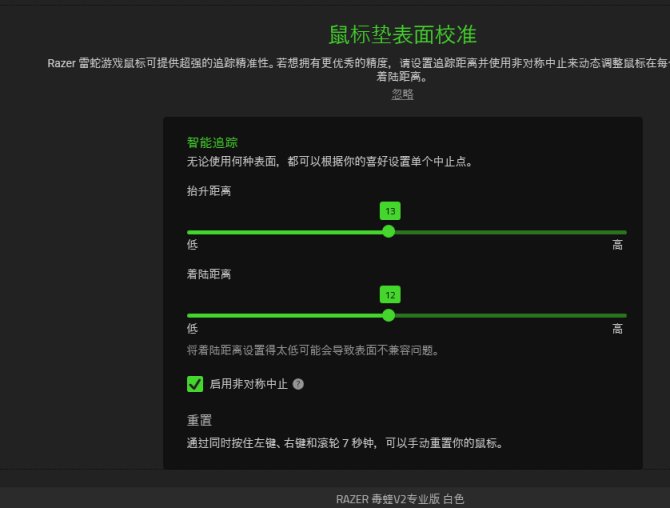Click the 着陆距离 label
This screenshot has height=508, width=670.
(x=209, y=274)
